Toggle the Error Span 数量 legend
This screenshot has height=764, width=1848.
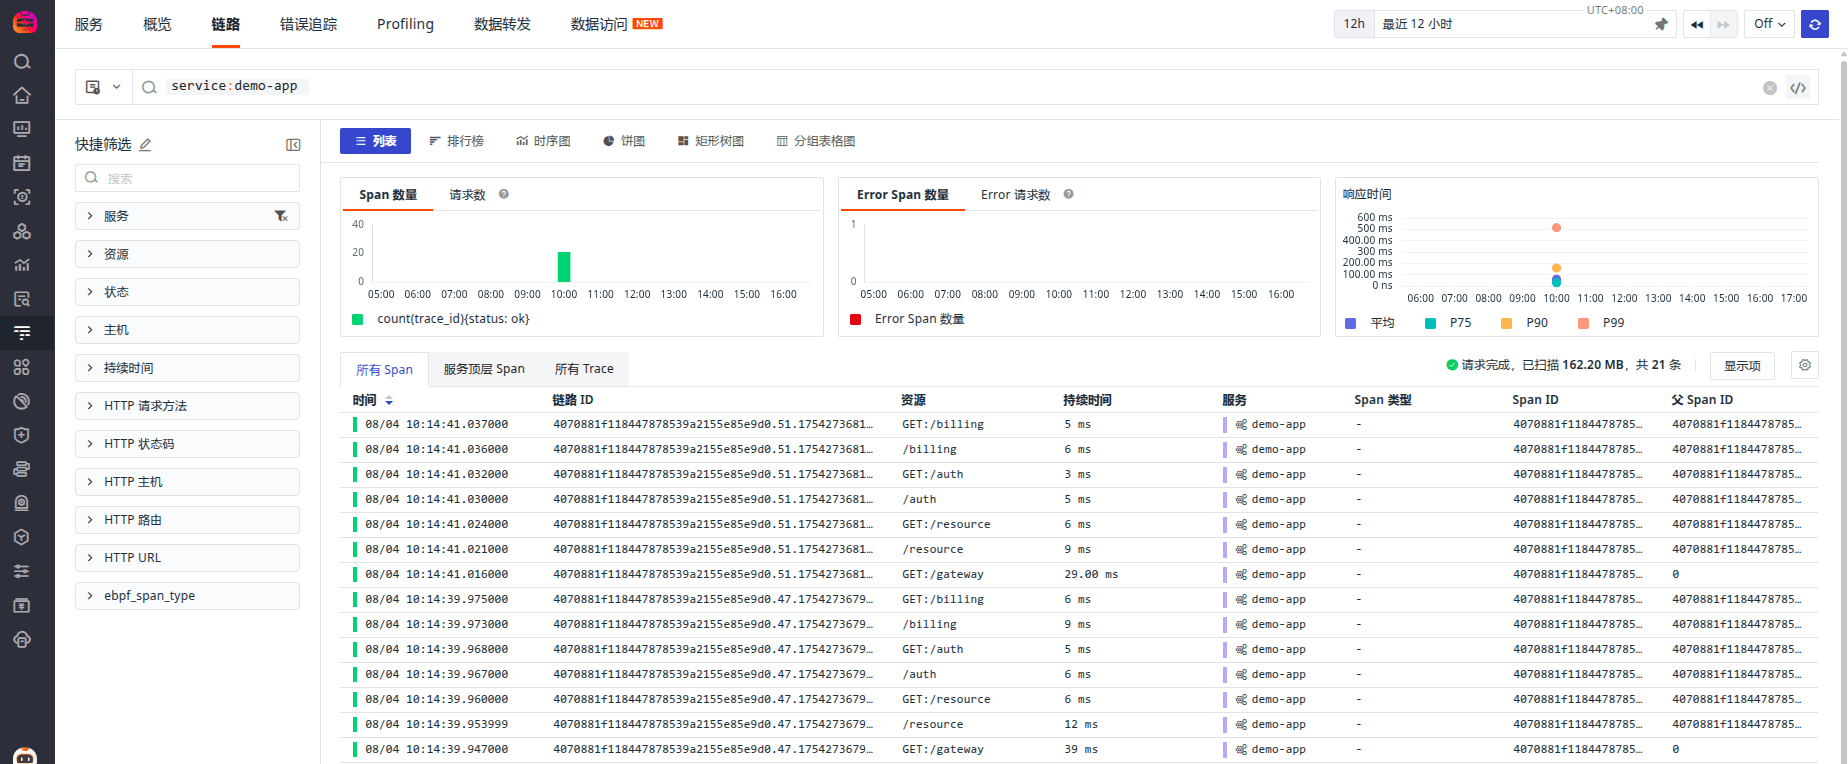(907, 319)
